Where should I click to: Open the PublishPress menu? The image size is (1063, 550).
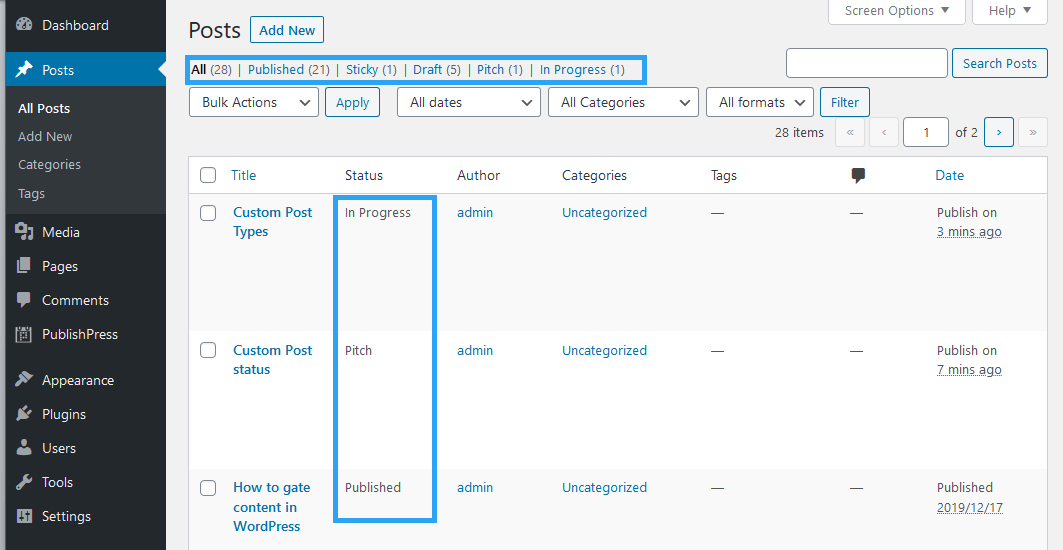(80, 334)
